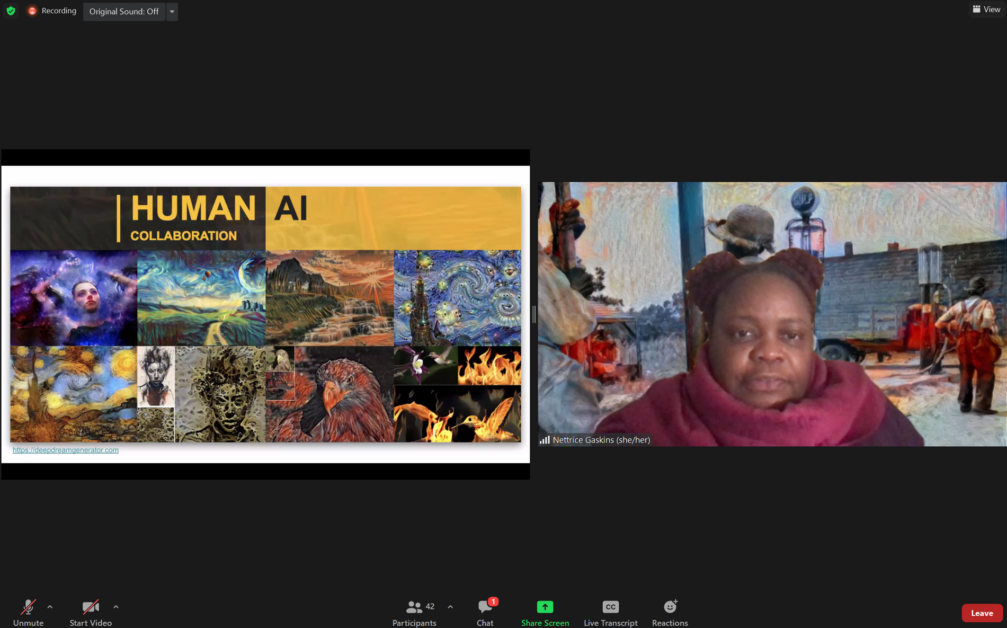Click the eagle artwork on the slide
The height and width of the screenshot is (628, 1007).
329,394
